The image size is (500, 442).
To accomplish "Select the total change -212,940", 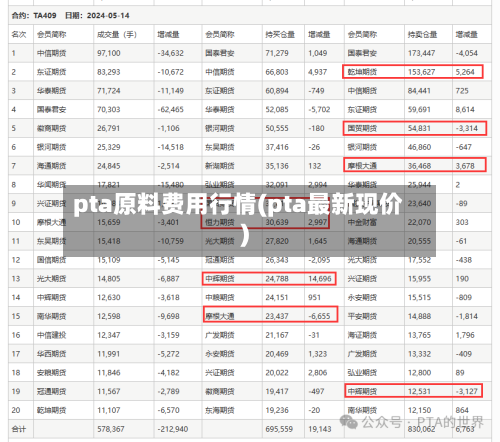I will (x=173, y=429).
